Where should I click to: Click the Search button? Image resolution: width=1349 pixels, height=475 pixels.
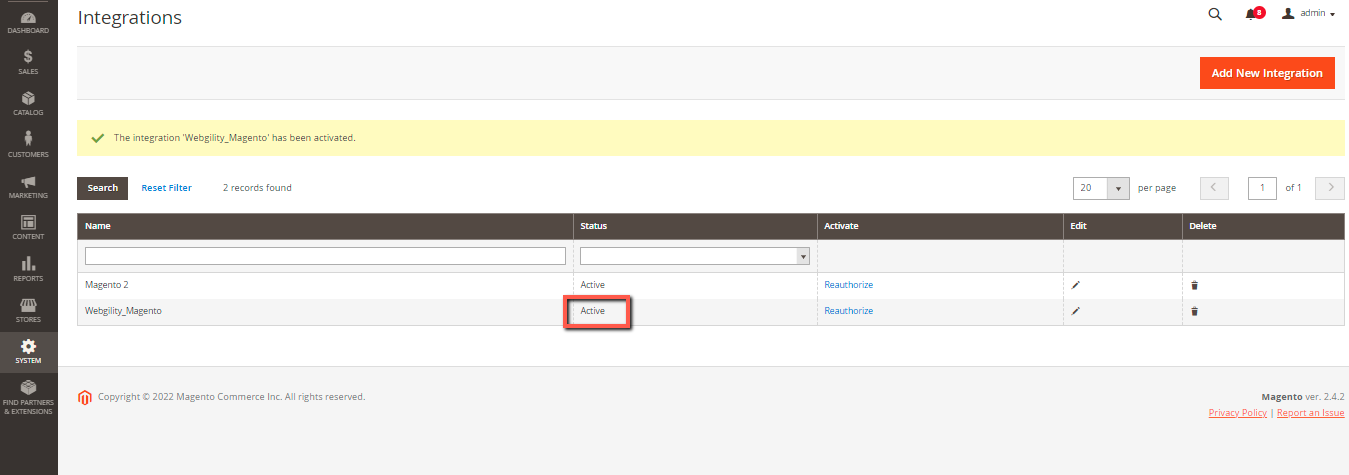[x=103, y=188]
